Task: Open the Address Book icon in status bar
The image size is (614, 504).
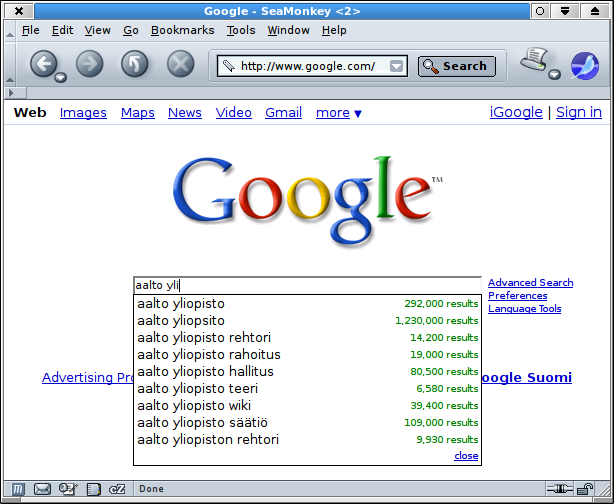Action: coord(93,489)
